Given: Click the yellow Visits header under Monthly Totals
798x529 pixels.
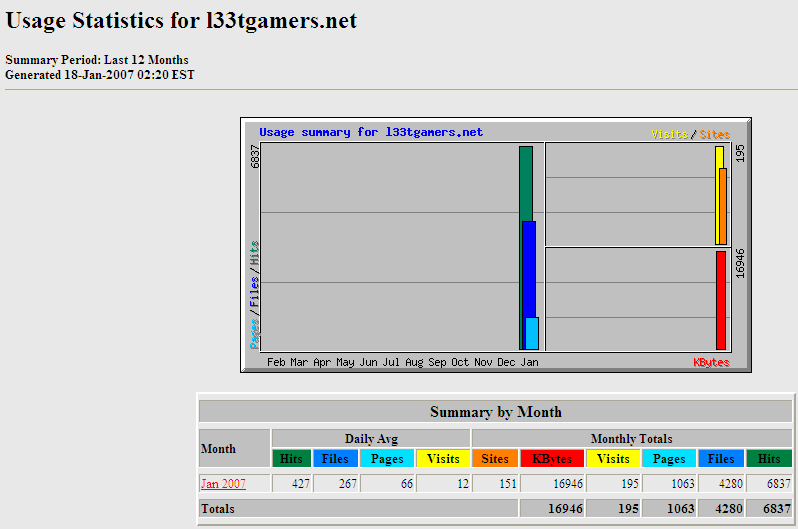Looking at the screenshot, I should click(x=613, y=458).
